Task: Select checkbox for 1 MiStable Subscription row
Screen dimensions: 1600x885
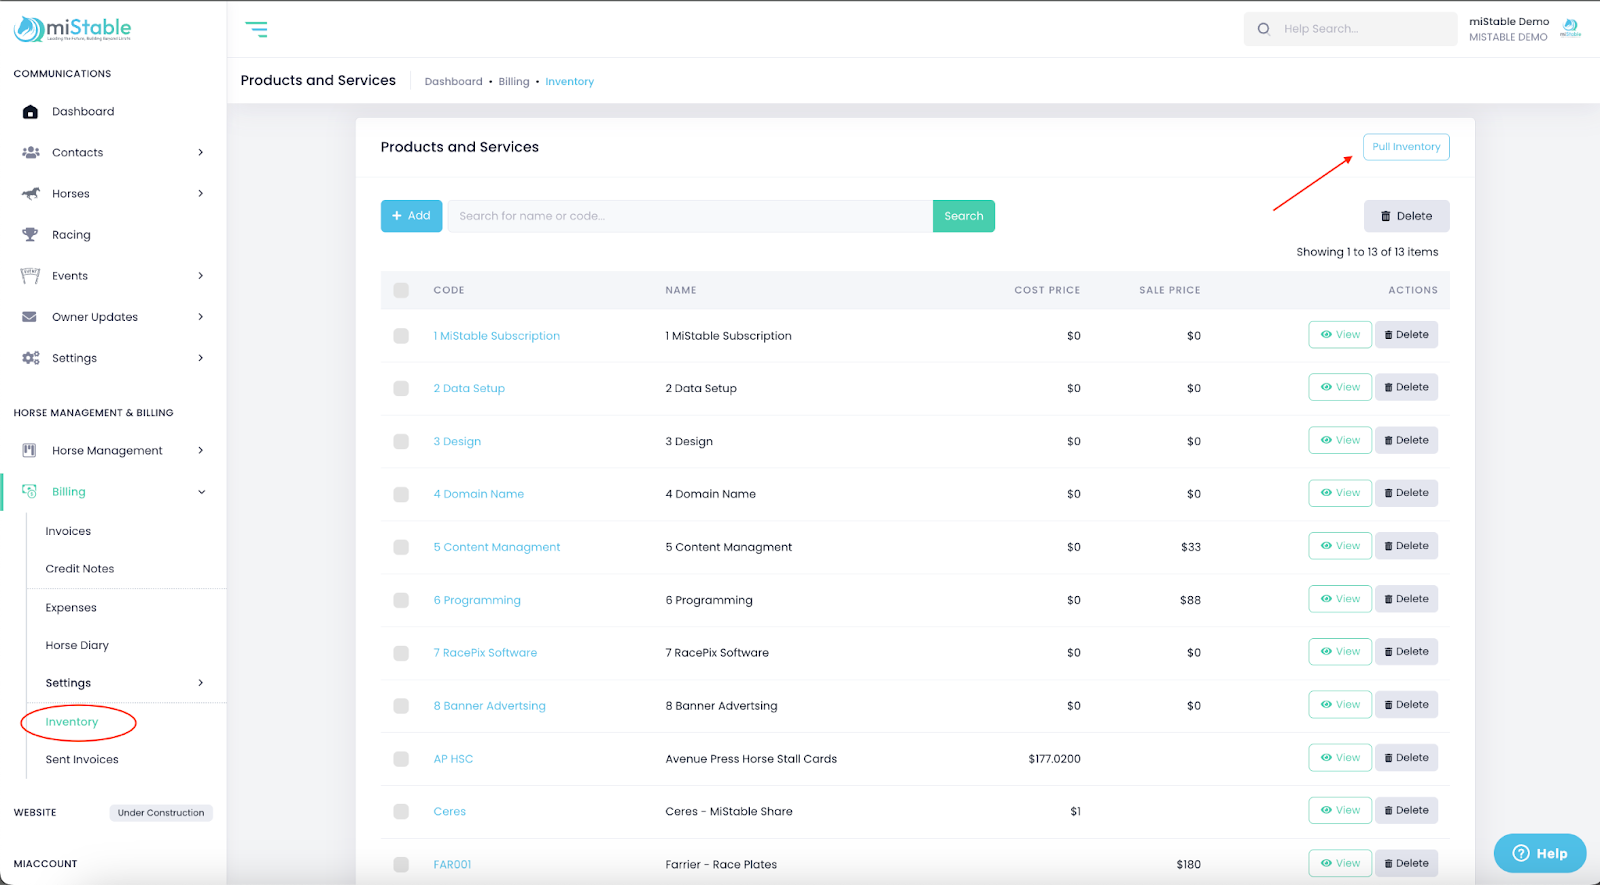Action: 401,336
